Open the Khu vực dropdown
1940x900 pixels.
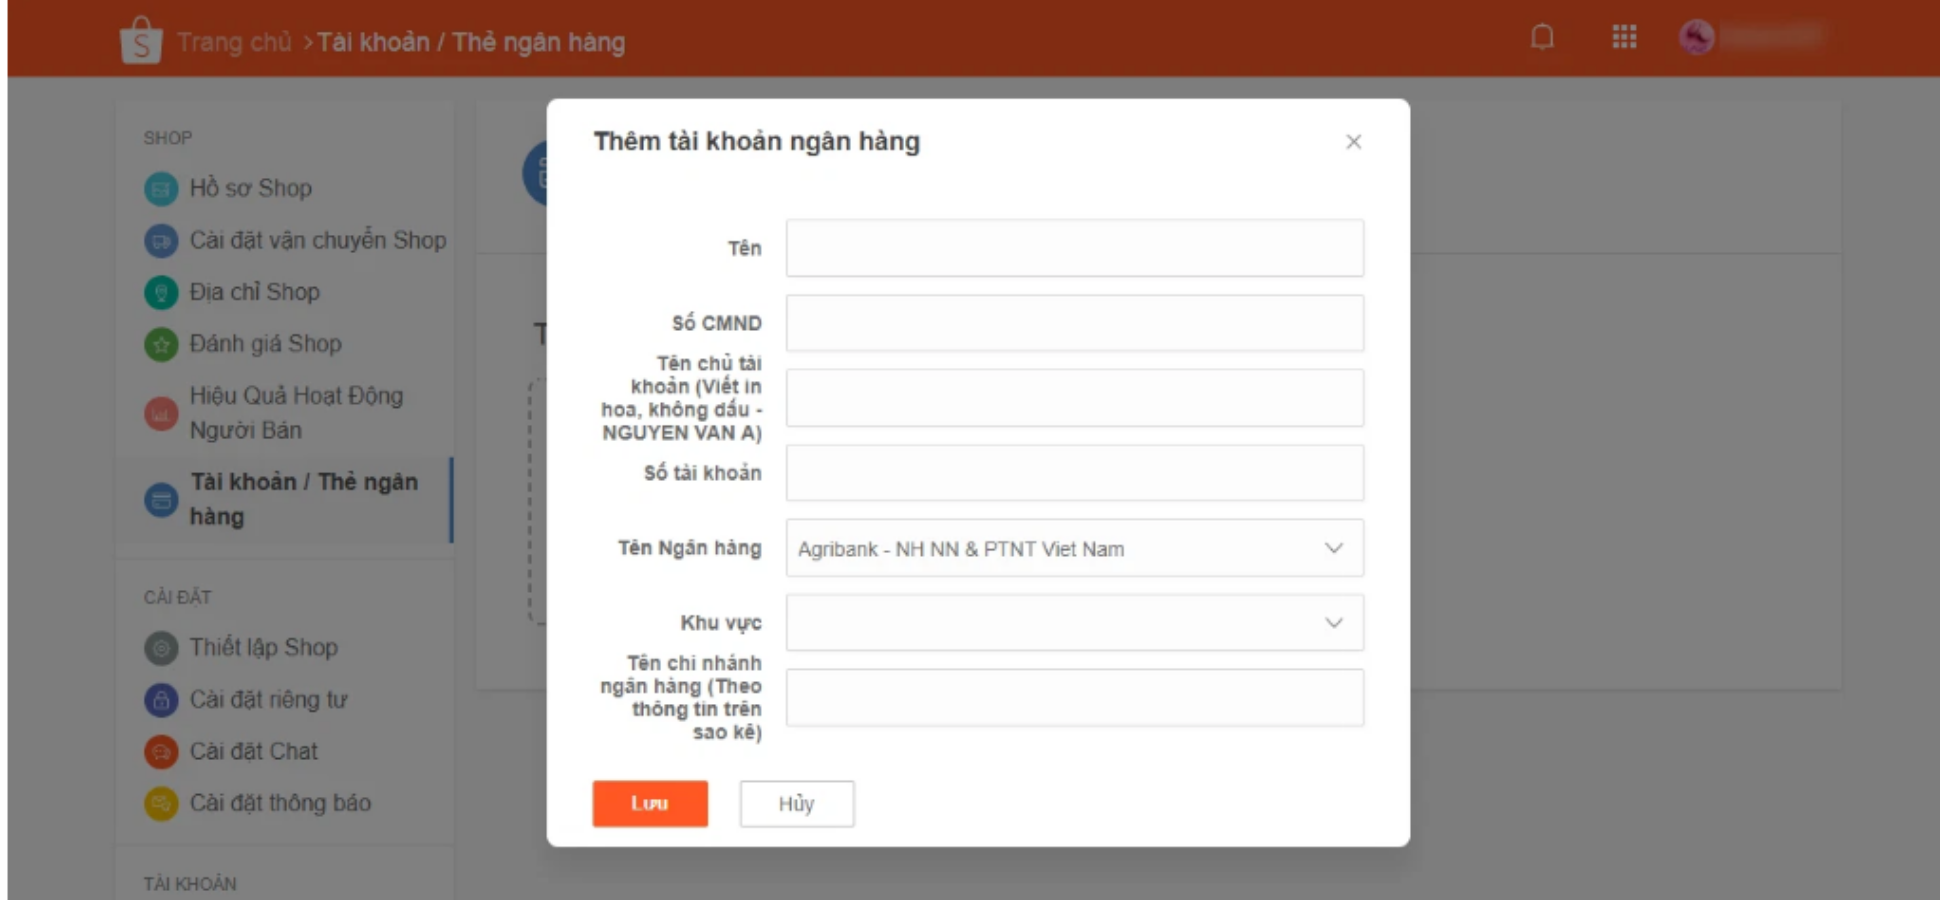click(x=1074, y=623)
